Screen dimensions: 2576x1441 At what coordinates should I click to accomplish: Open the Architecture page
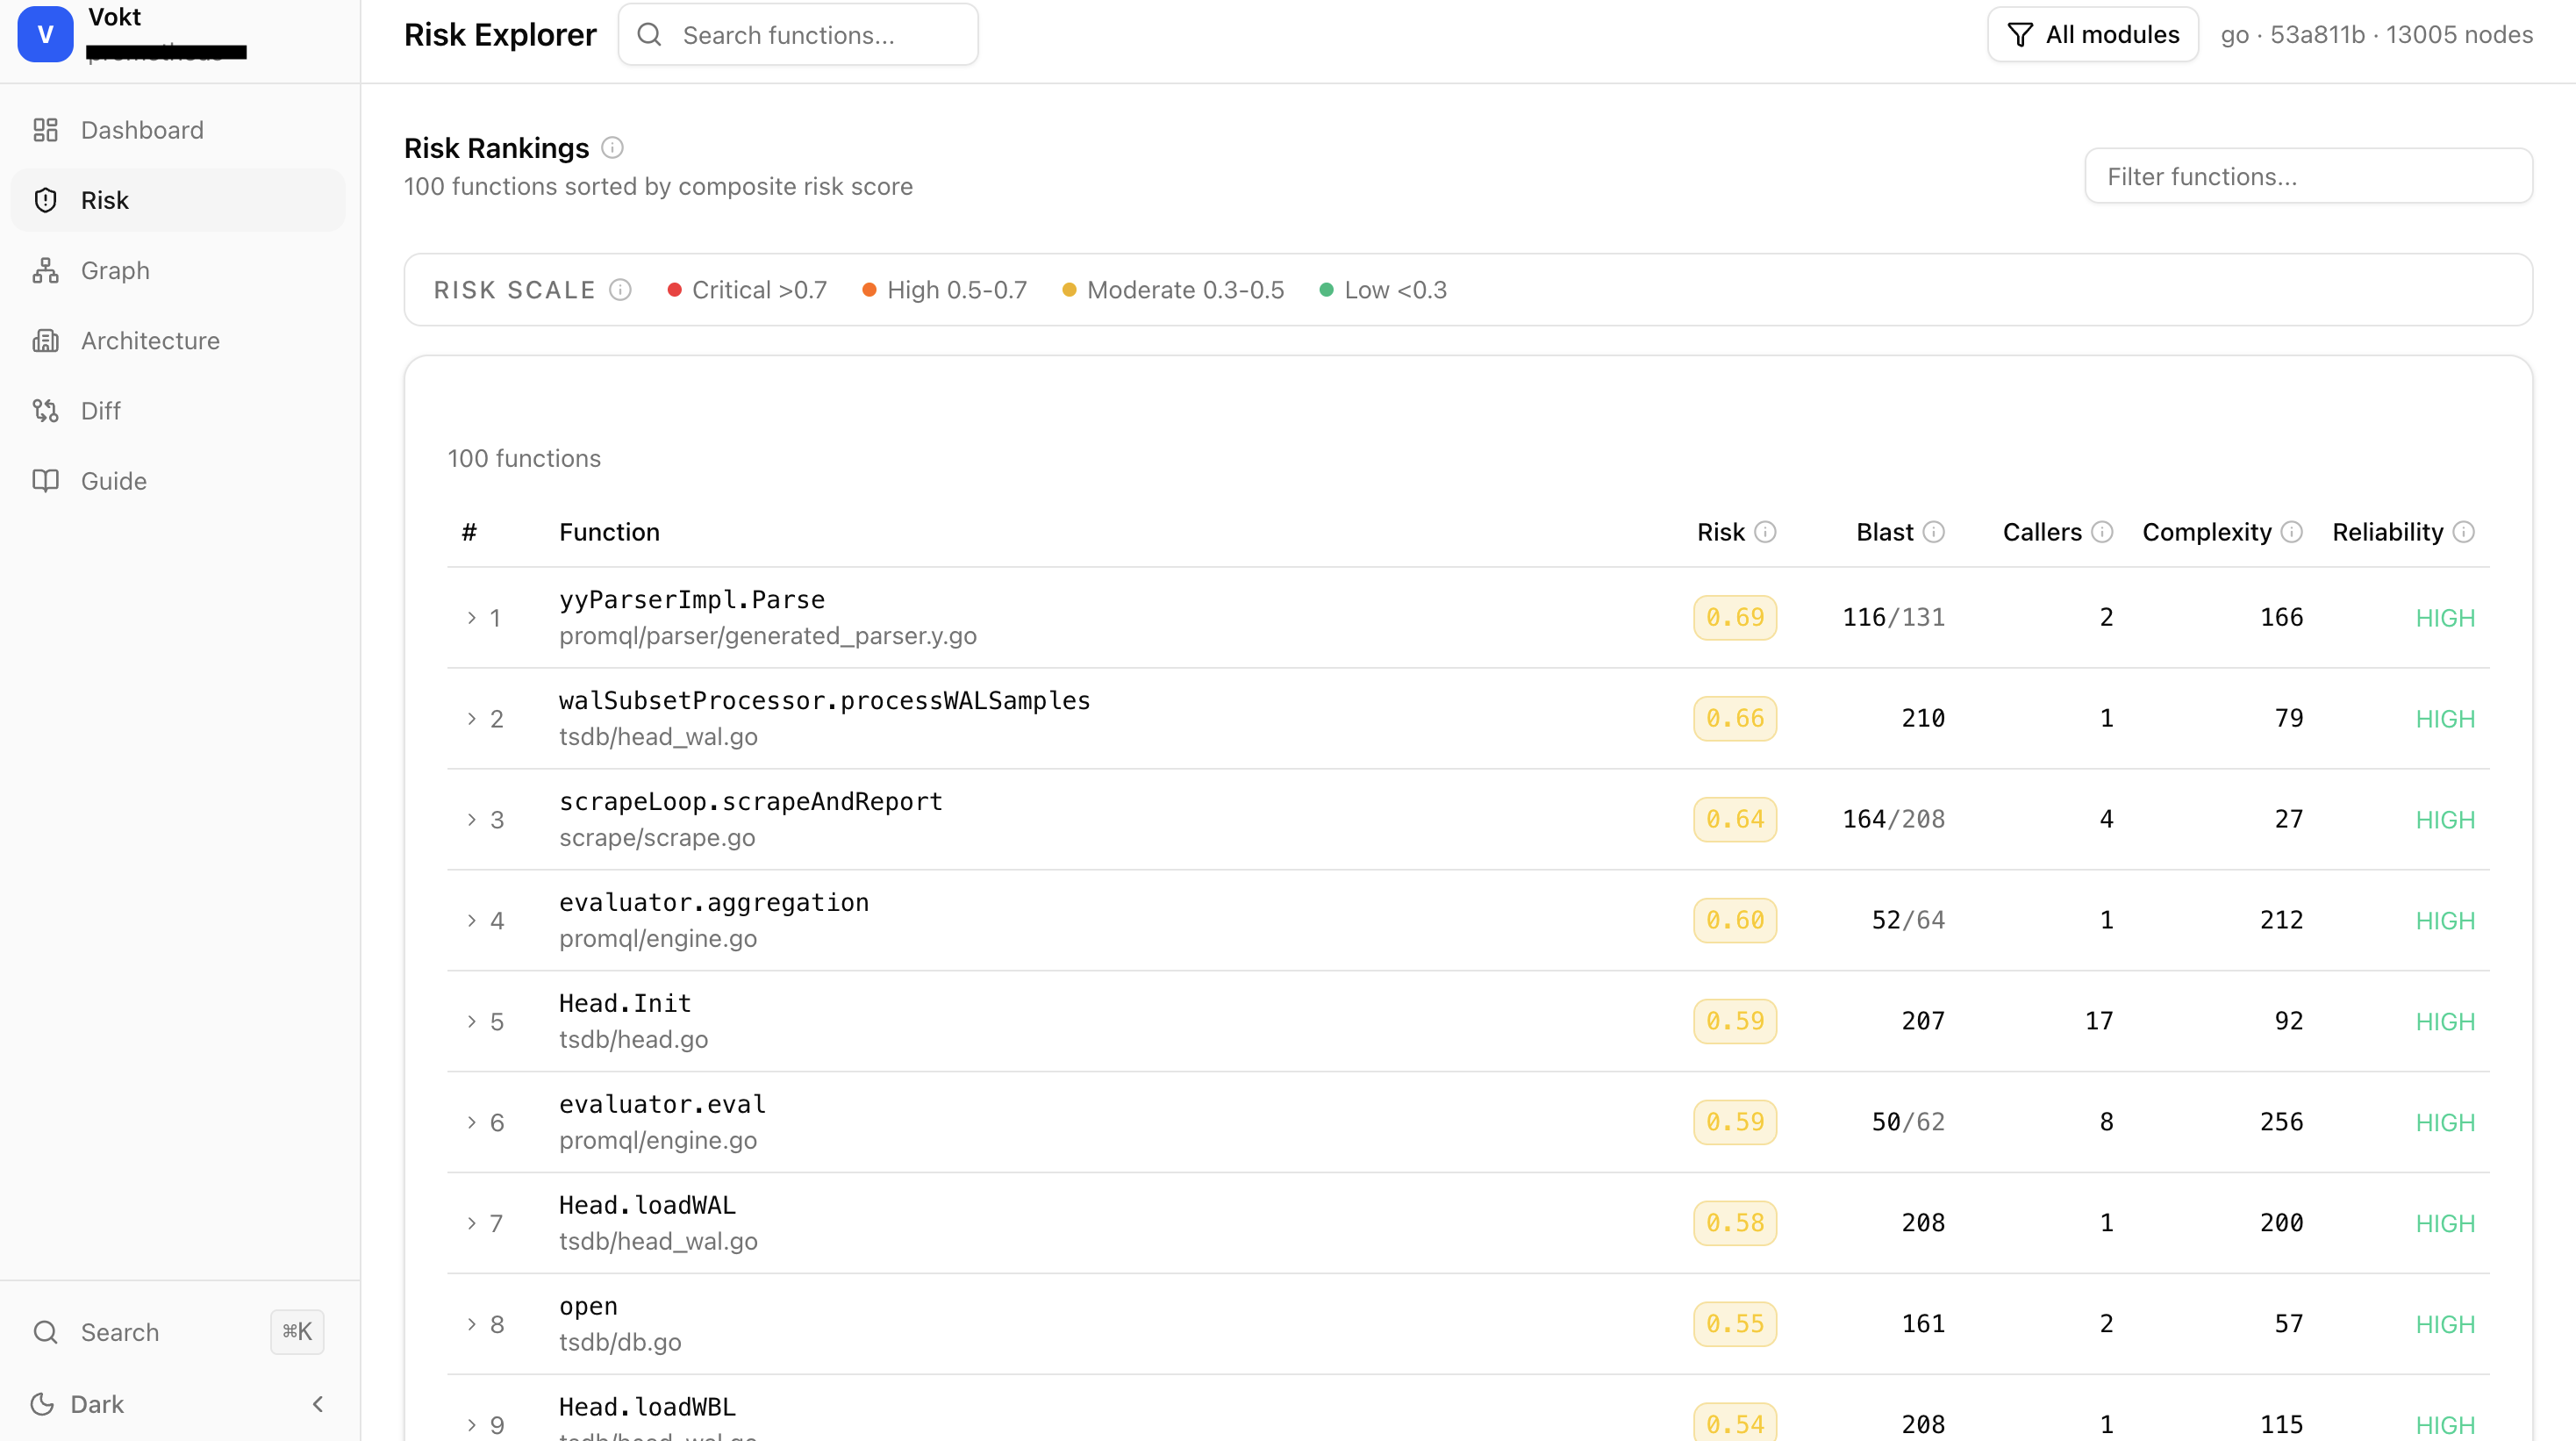point(178,340)
